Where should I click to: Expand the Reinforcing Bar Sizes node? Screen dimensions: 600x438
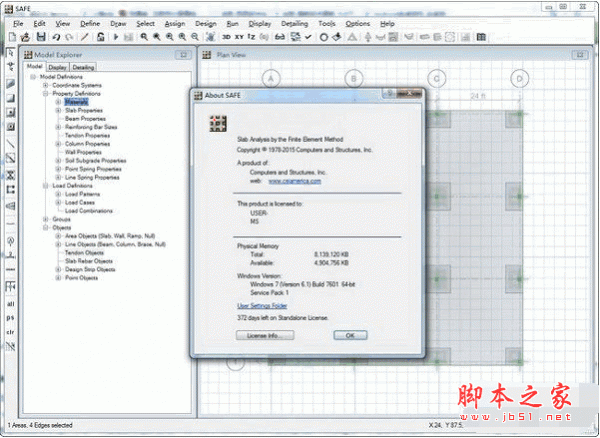pyautogui.click(x=58, y=127)
